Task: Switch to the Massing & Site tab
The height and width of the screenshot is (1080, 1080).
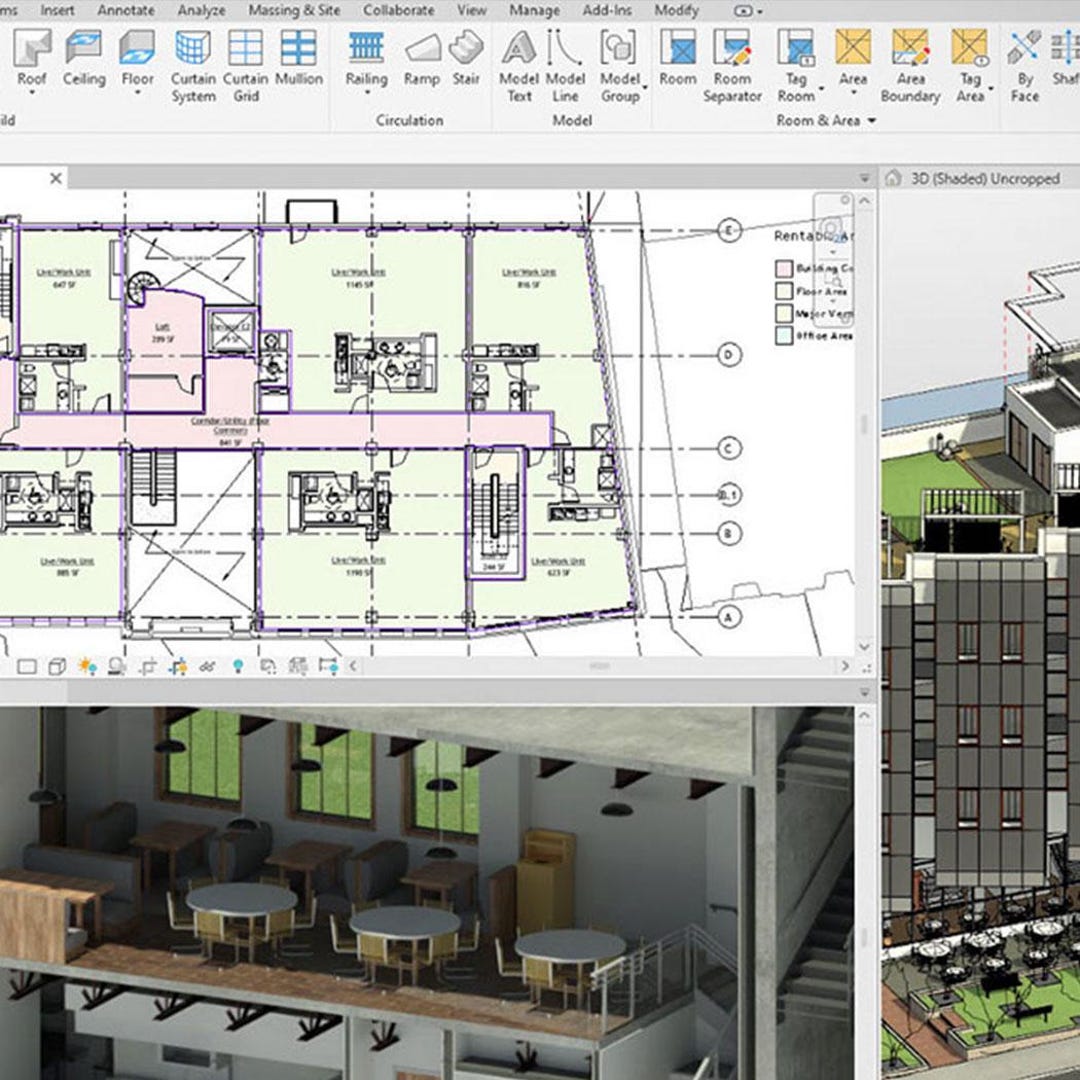Action: click(294, 10)
